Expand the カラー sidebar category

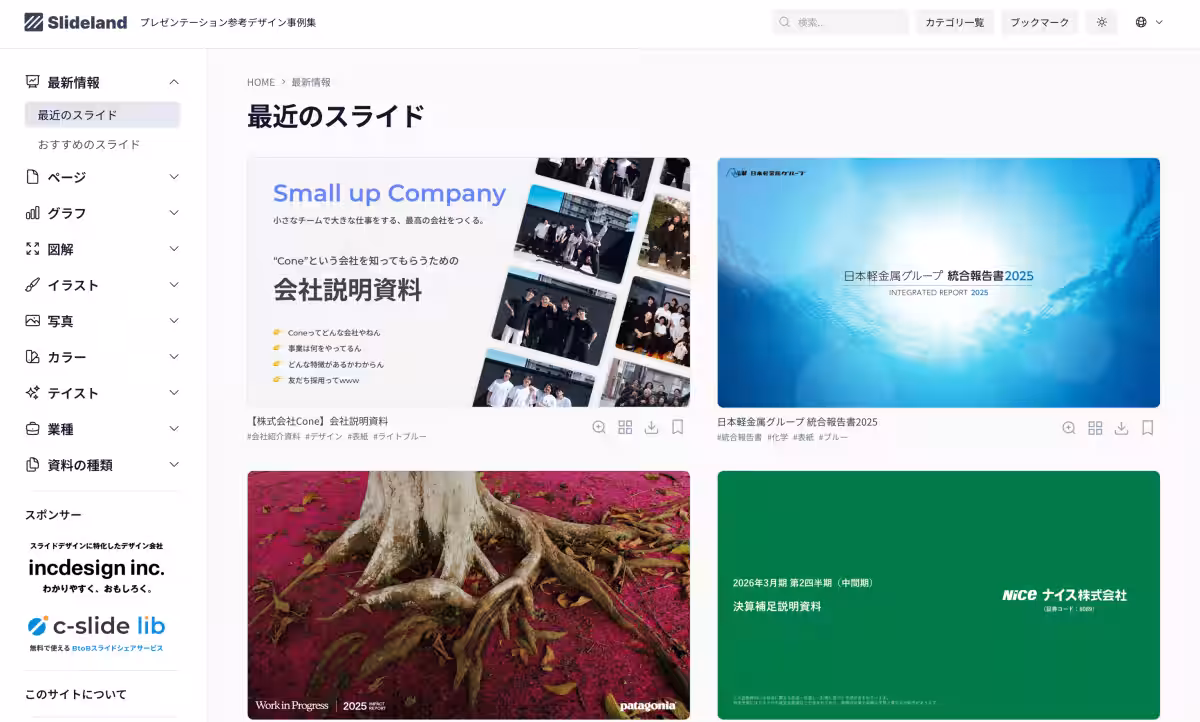coord(174,356)
